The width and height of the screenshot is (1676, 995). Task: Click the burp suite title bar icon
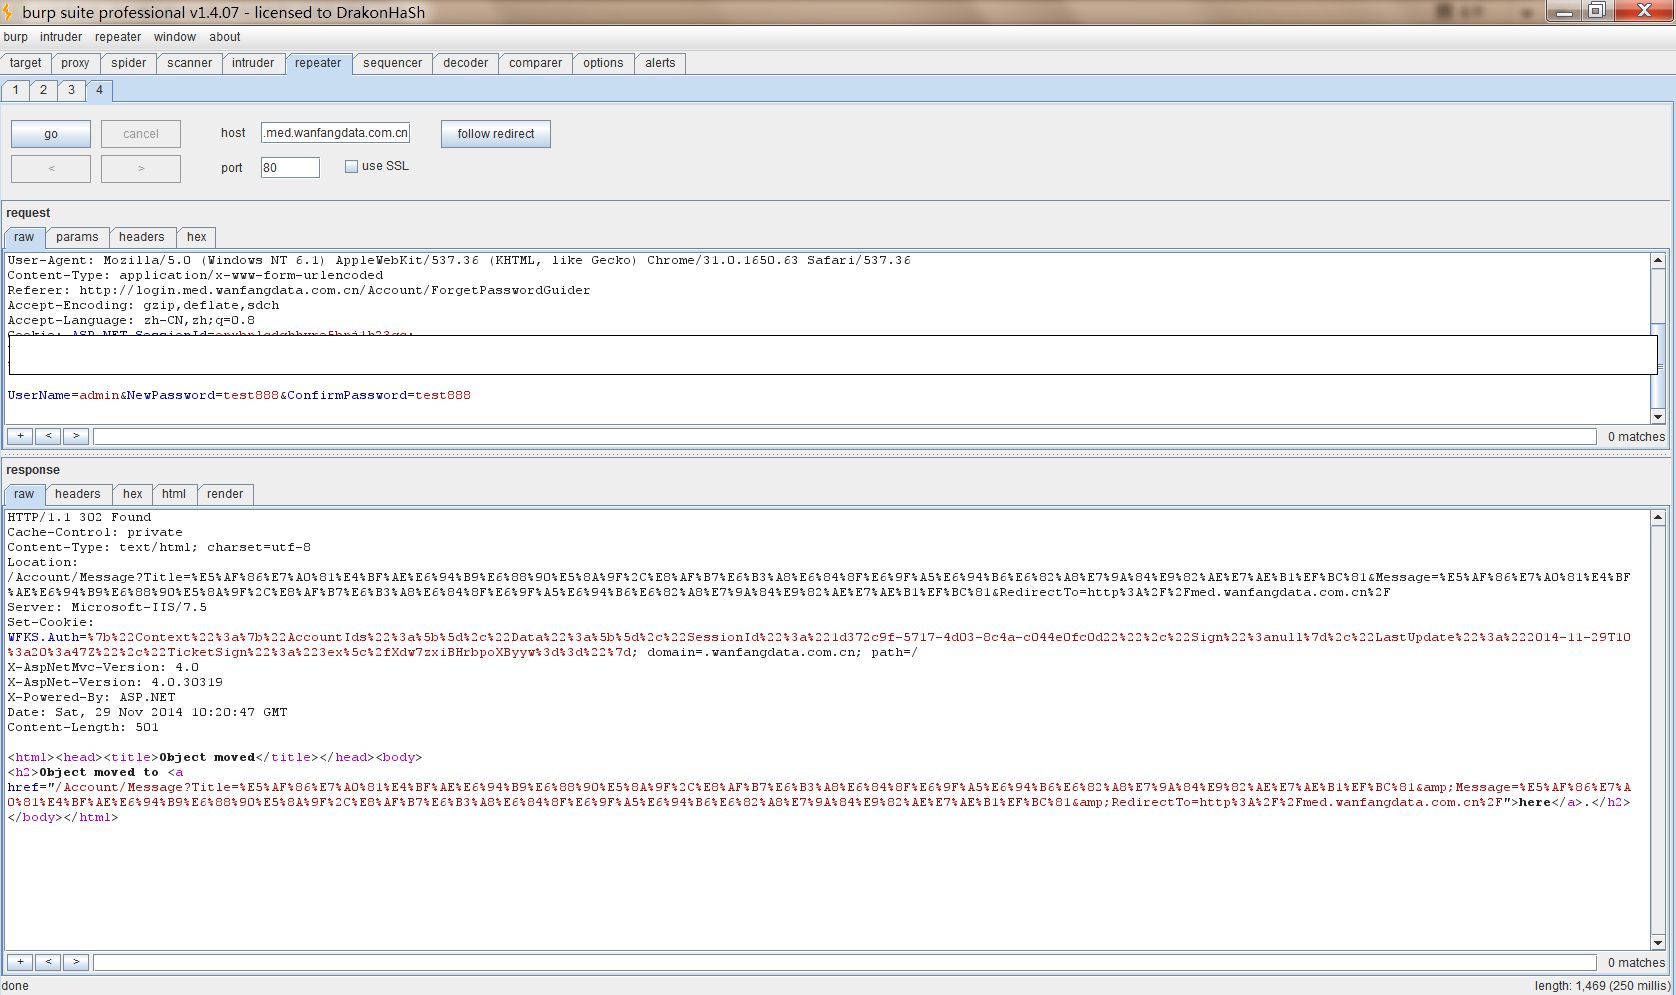8,12
